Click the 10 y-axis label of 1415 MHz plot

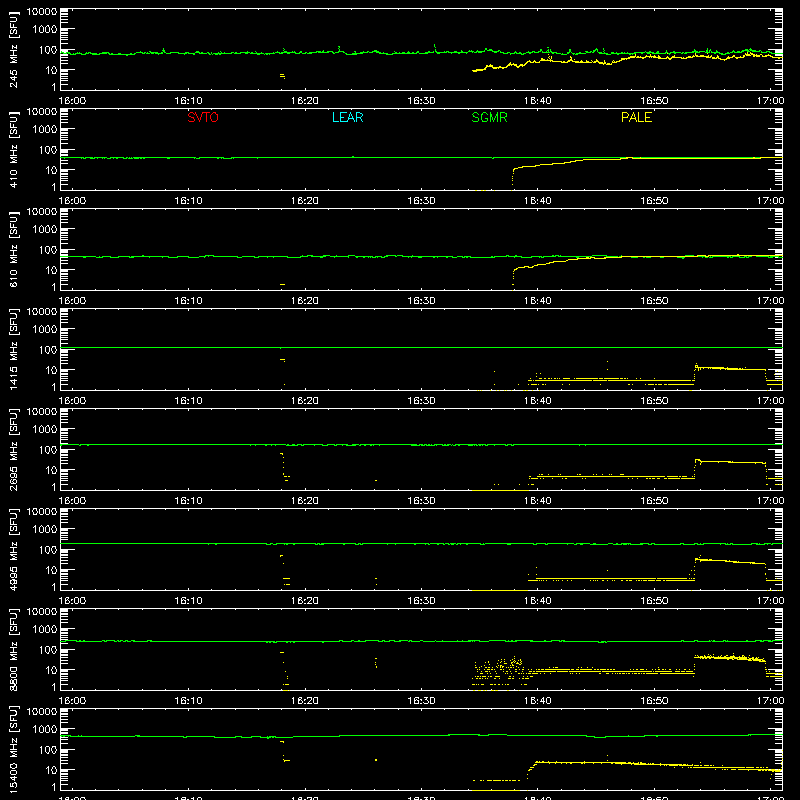point(51,370)
